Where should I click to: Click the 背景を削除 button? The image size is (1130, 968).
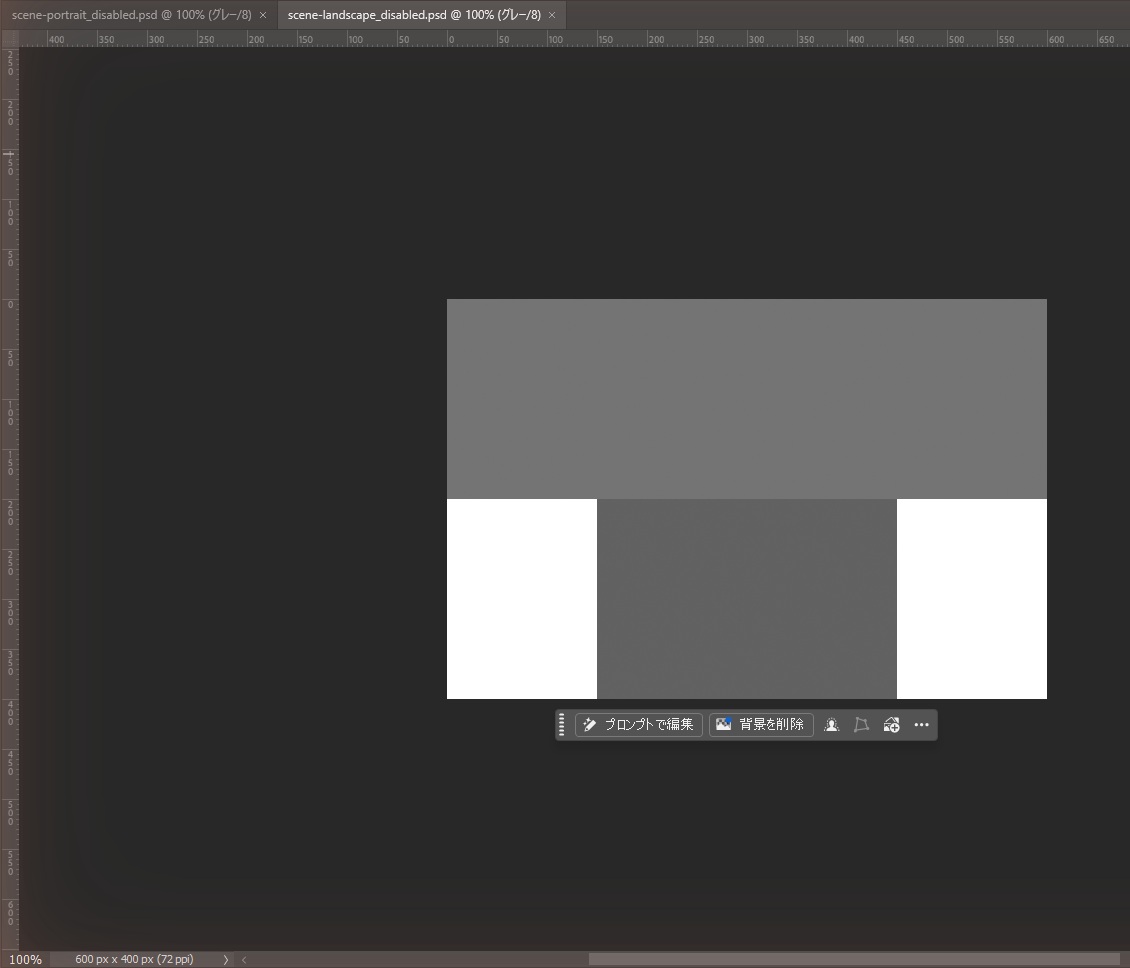coord(761,724)
